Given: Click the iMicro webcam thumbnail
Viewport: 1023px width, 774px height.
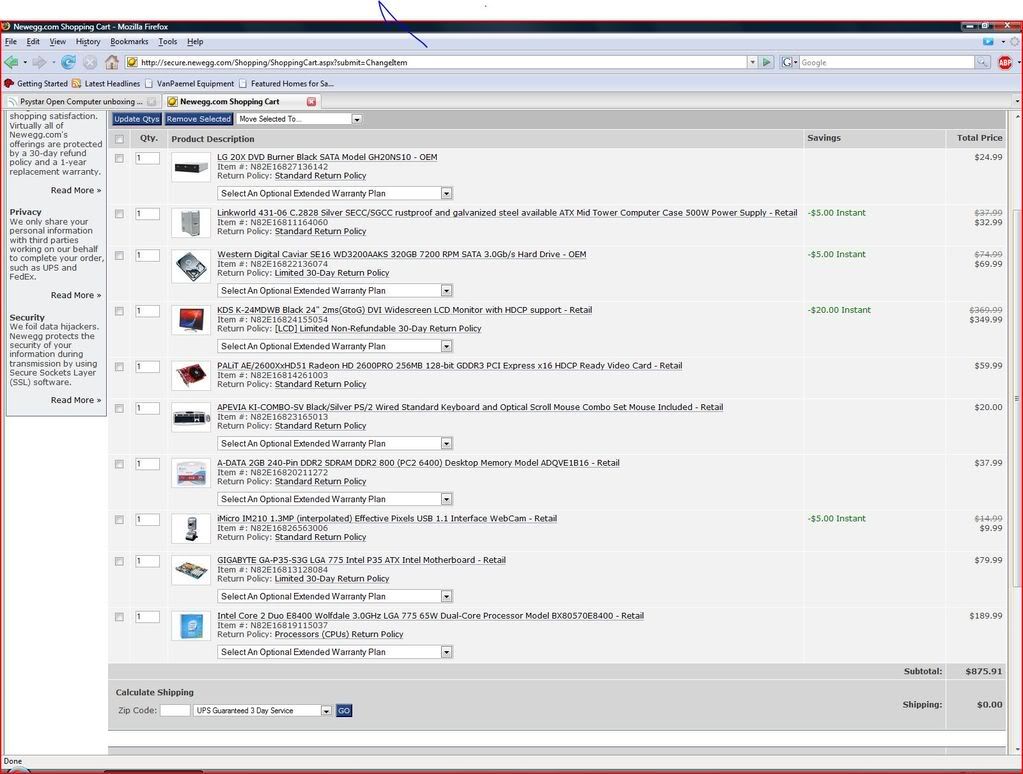Looking at the screenshot, I should 191,529.
